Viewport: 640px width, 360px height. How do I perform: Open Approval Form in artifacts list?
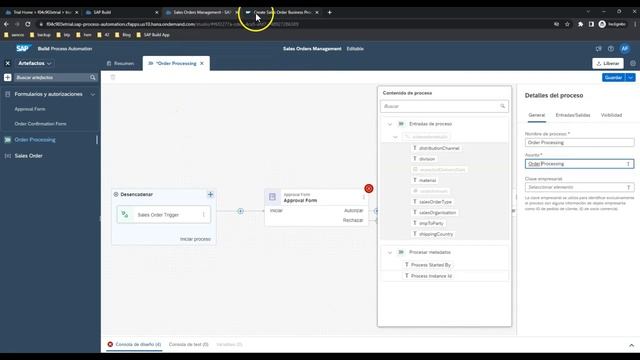[x=30, y=109]
